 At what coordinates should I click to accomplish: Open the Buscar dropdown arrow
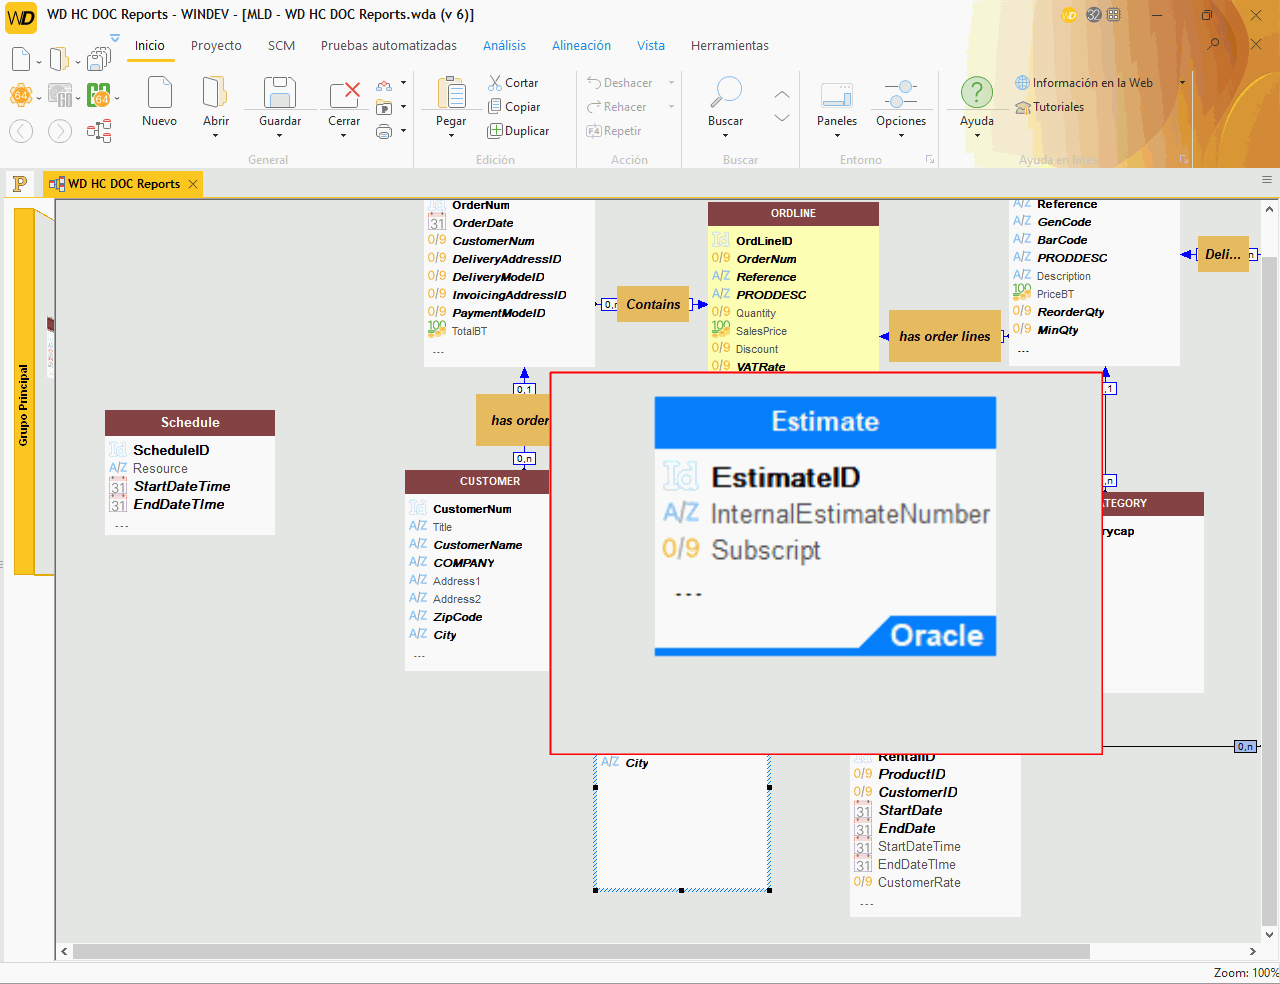[x=725, y=136]
